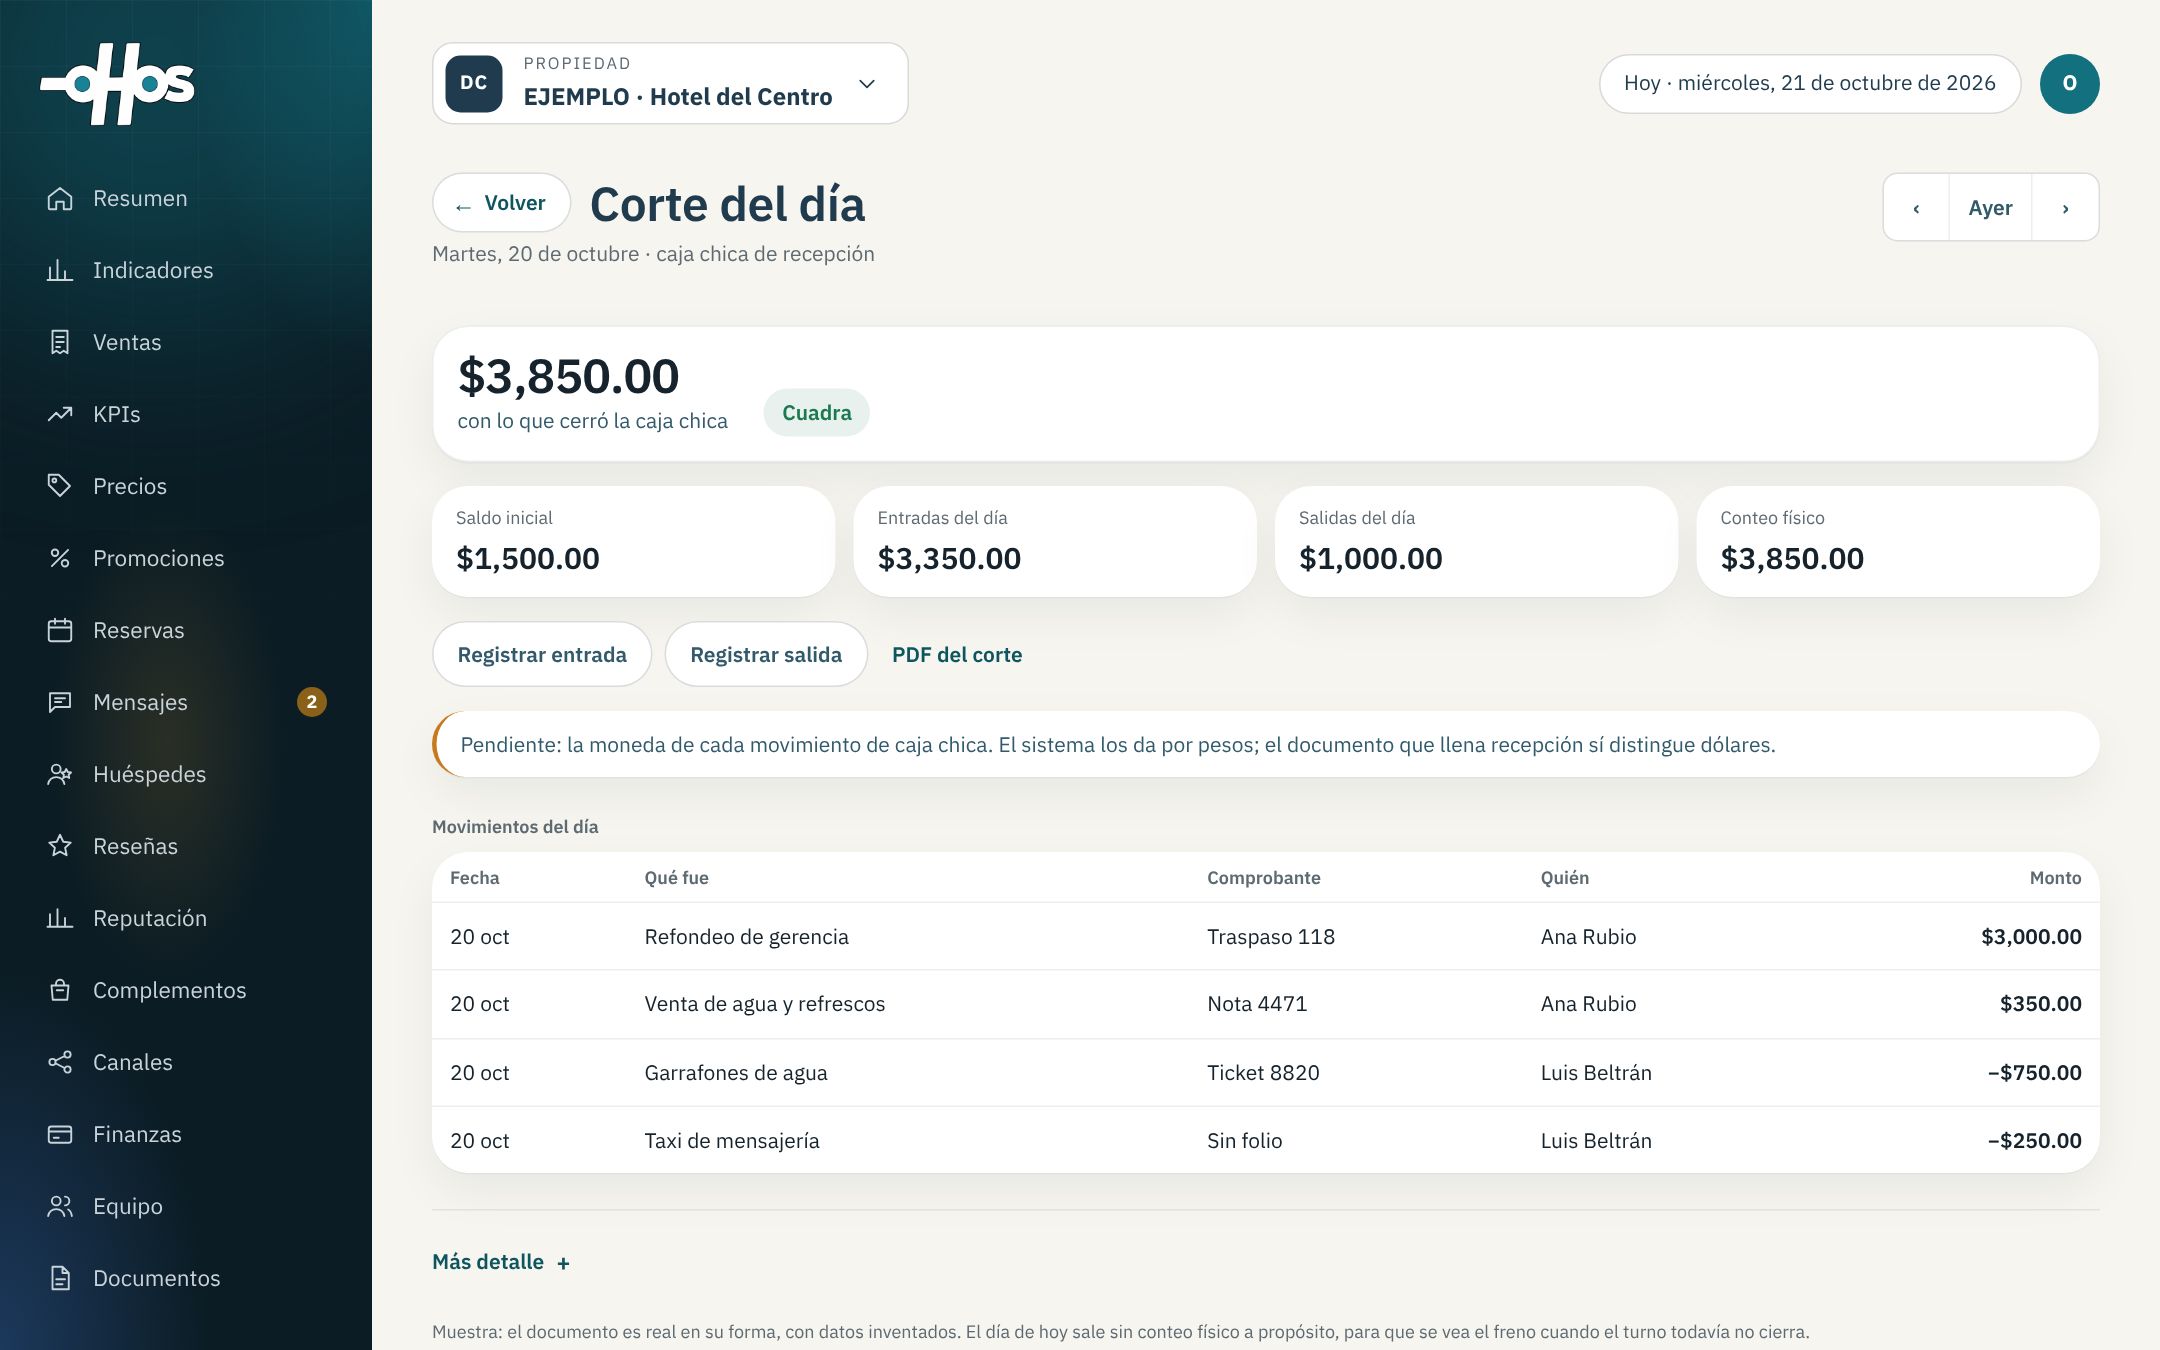Click the Resumen home icon

tap(60, 198)
